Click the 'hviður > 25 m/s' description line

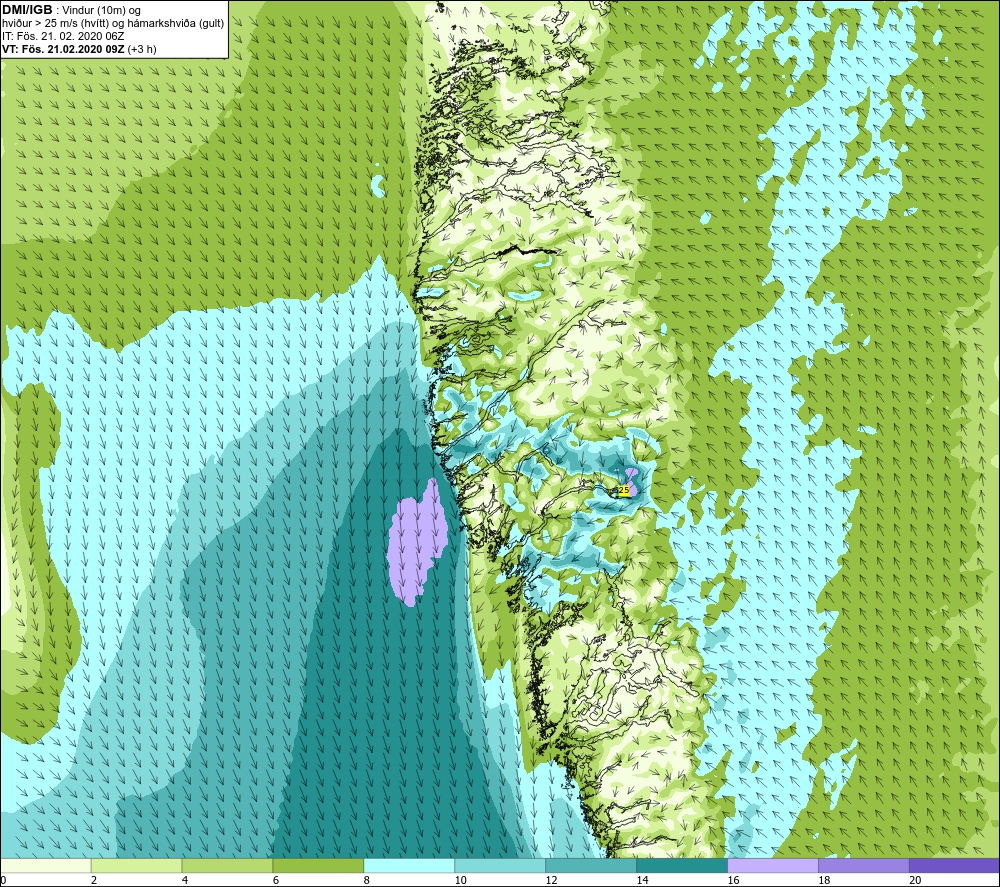click(x=113, y=24)
